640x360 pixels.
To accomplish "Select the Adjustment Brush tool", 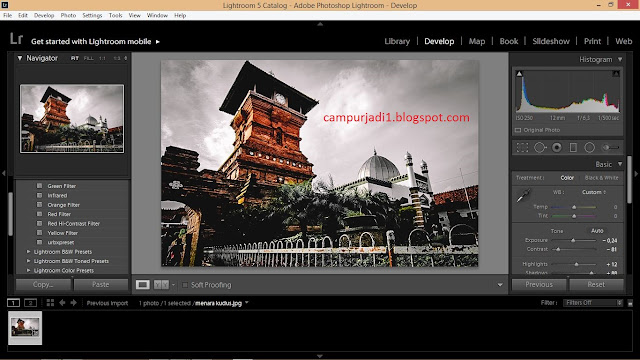I will (x=611, y=147).
